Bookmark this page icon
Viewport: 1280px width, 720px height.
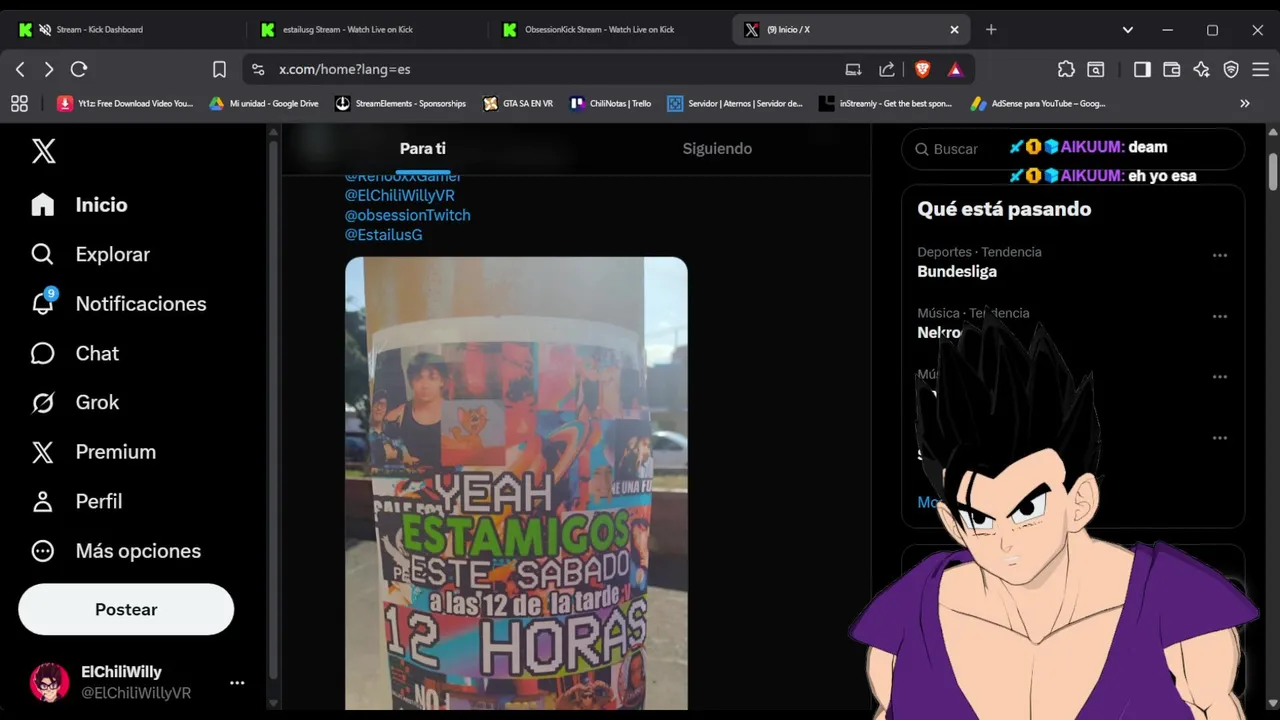pyautogui.click(x=219, y=69)
